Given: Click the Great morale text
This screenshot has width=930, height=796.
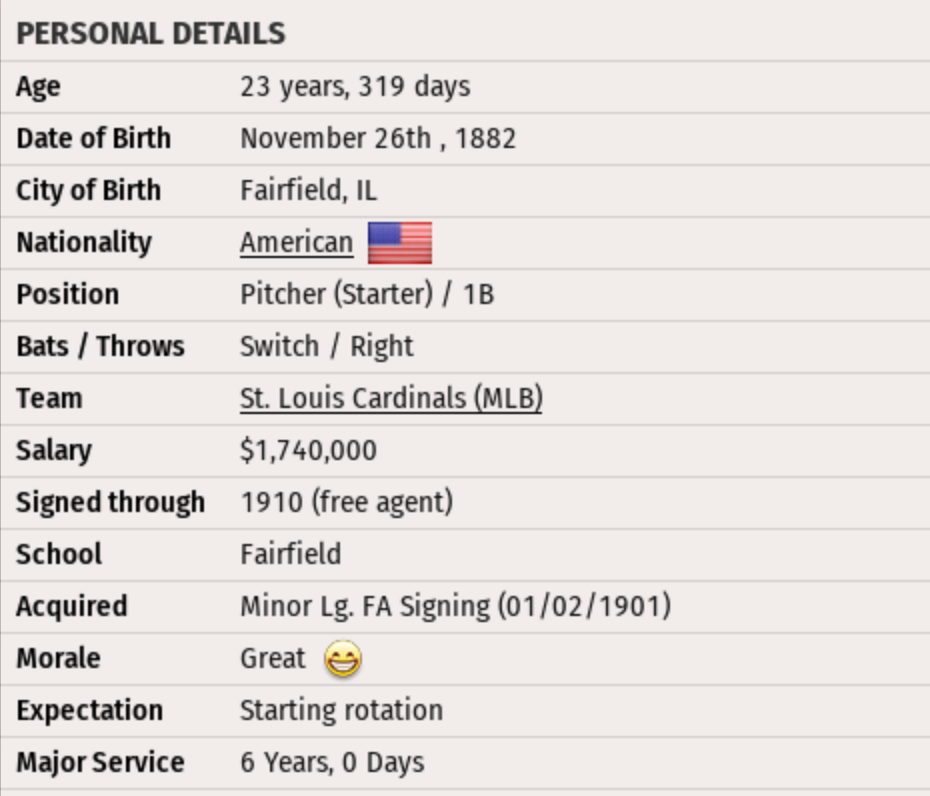Looking at the screenshot, I should (273, 658).
